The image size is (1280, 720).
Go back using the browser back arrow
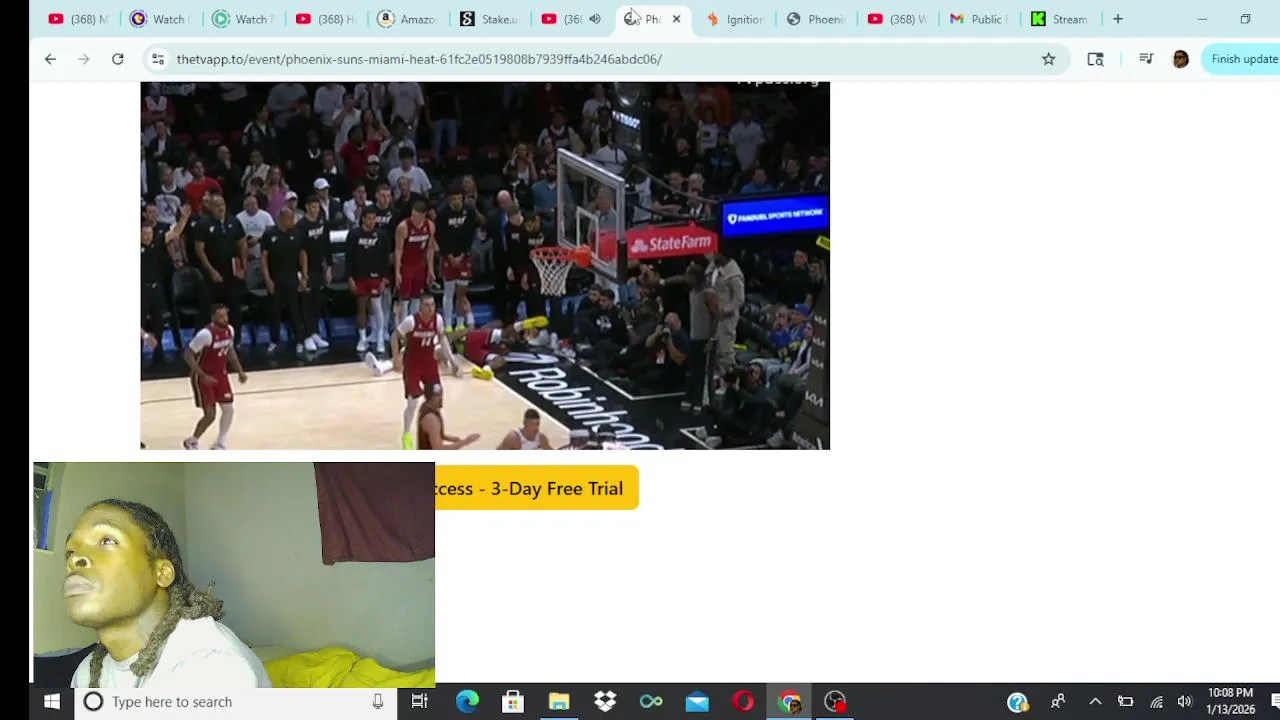(50, 59)
